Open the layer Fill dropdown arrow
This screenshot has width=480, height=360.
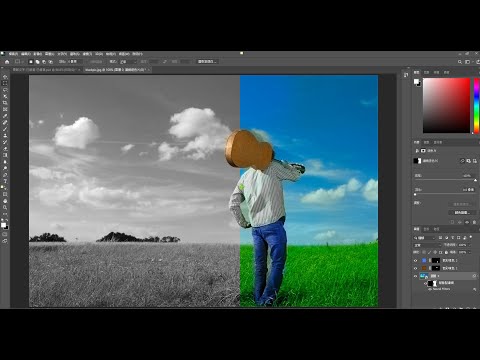tap(469, 252)
